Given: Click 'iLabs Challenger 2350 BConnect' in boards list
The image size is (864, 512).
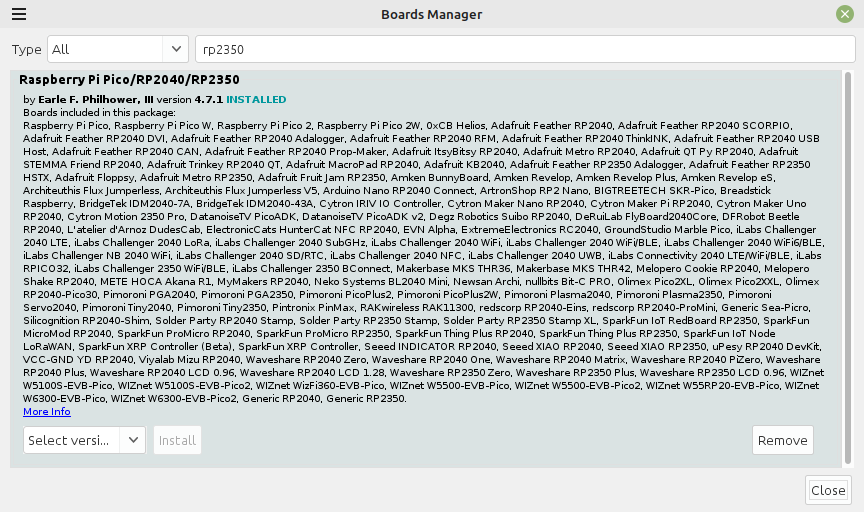Looking at the screenshot, I should click(311, 268).
